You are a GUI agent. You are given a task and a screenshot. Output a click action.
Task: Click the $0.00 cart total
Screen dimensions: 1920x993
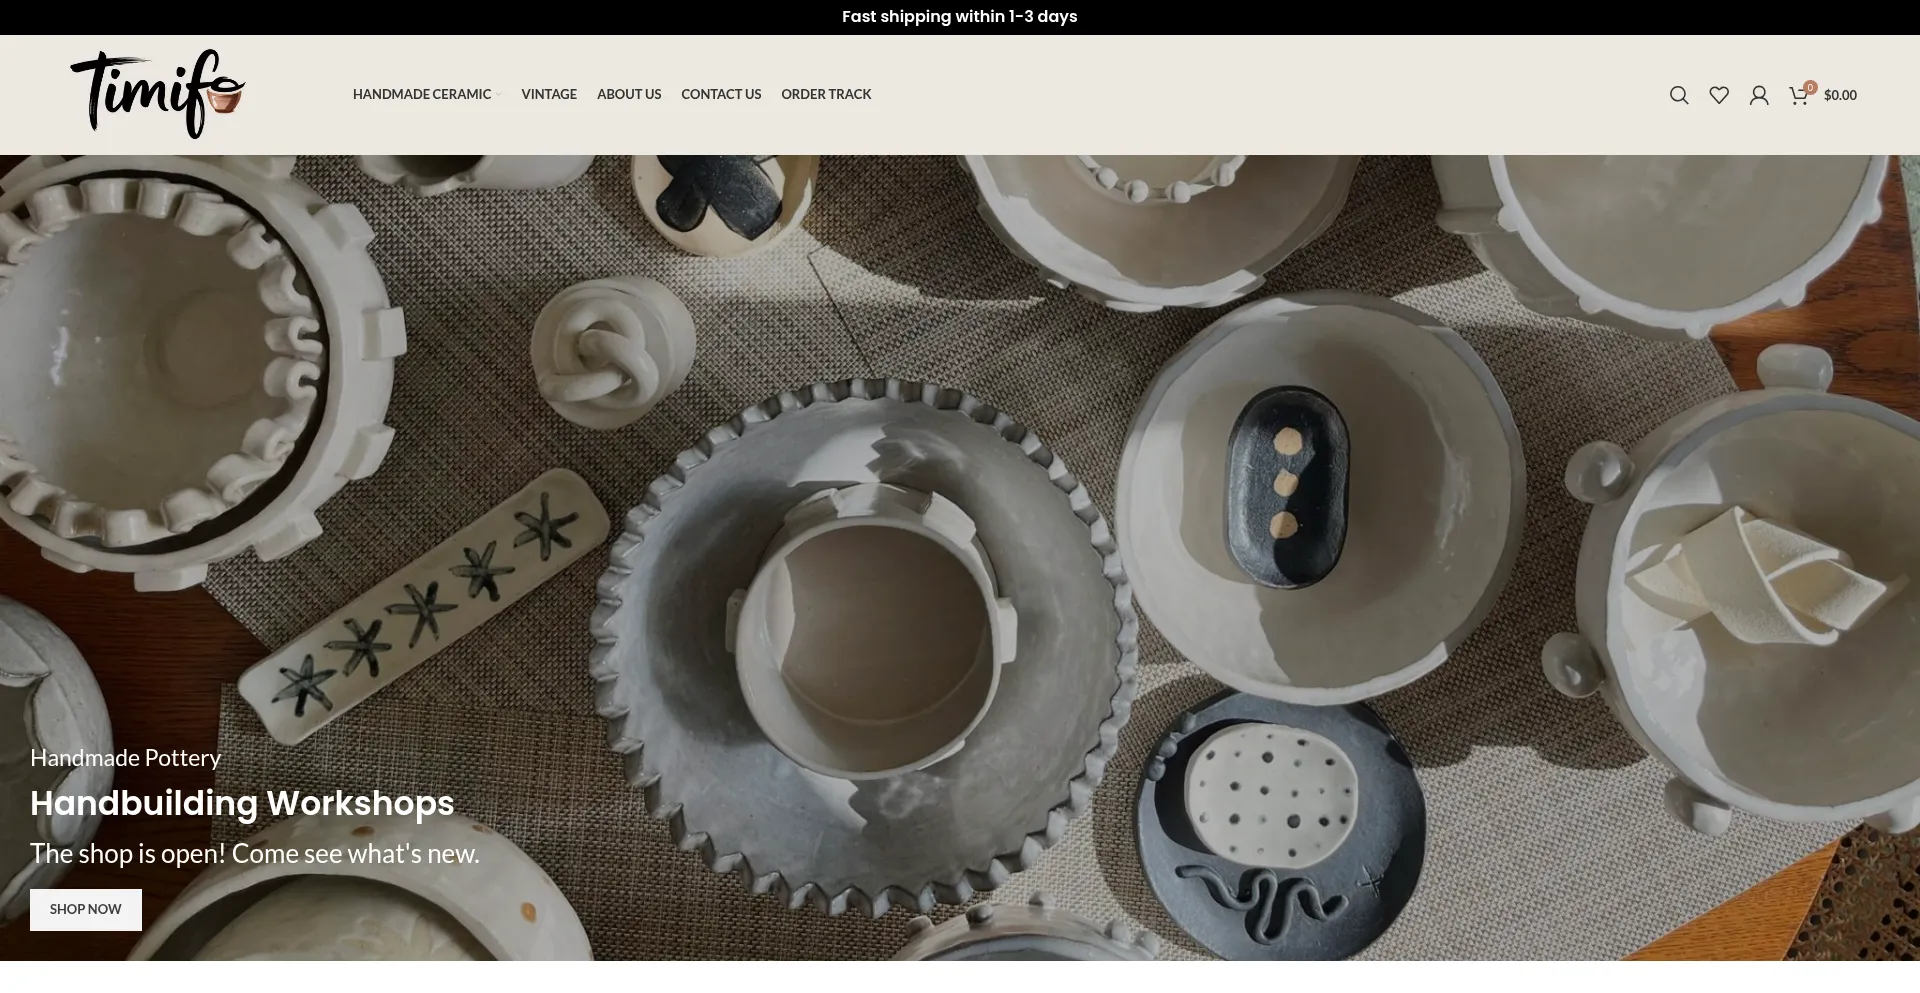click(x=1840, y=95)
